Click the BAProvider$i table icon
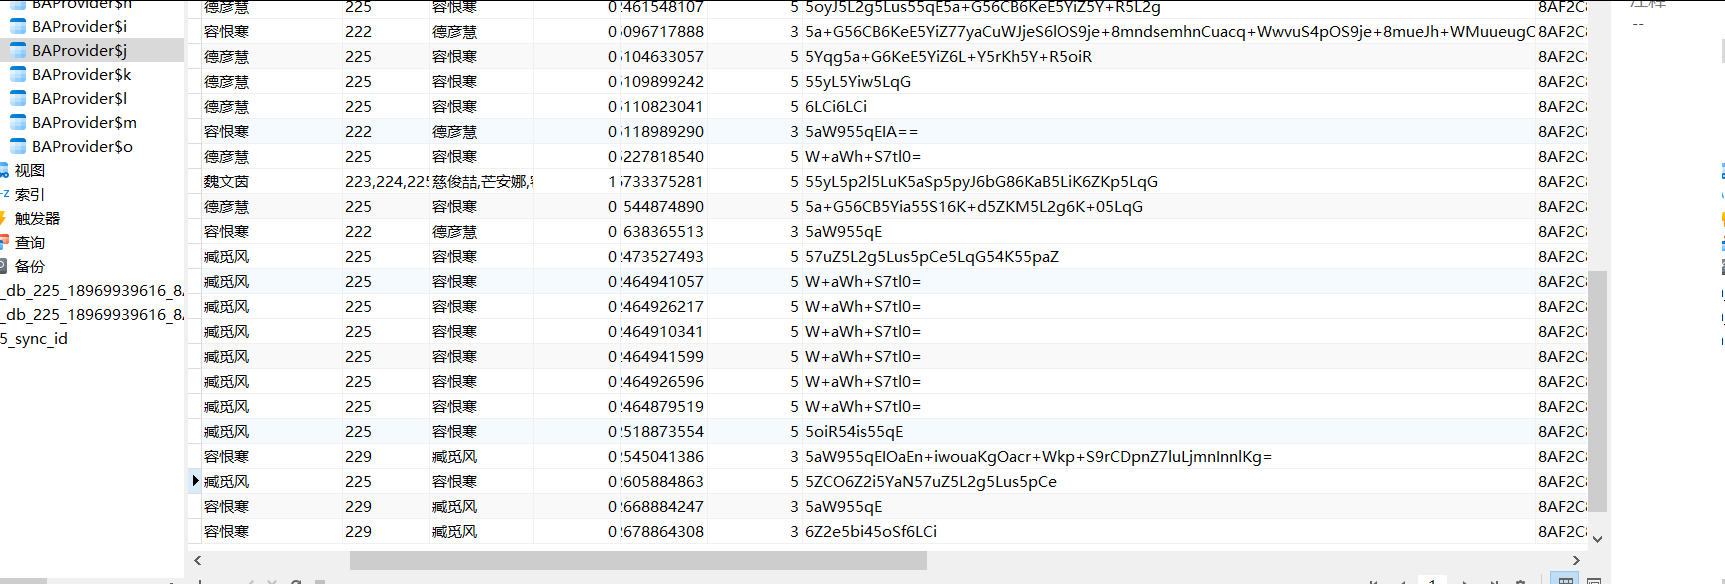 point(18,26)
